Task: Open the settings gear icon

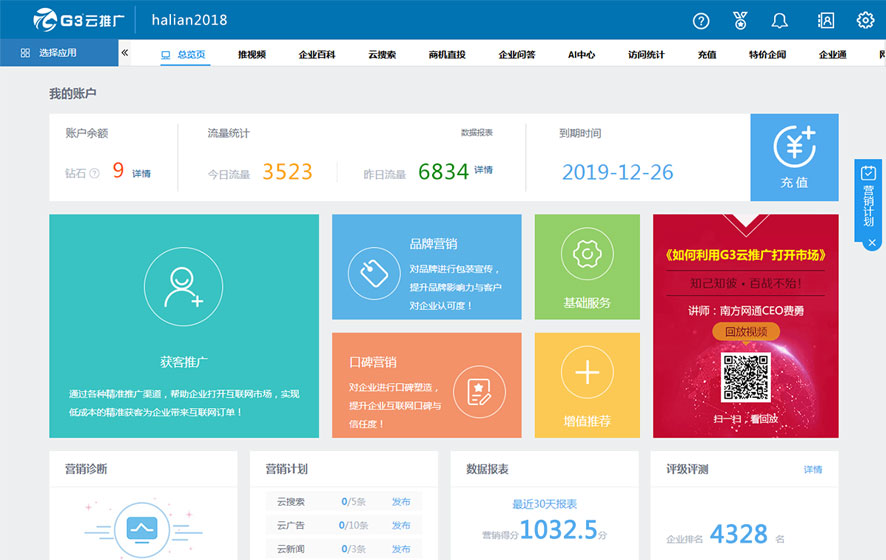Action: tap(865, 20)
